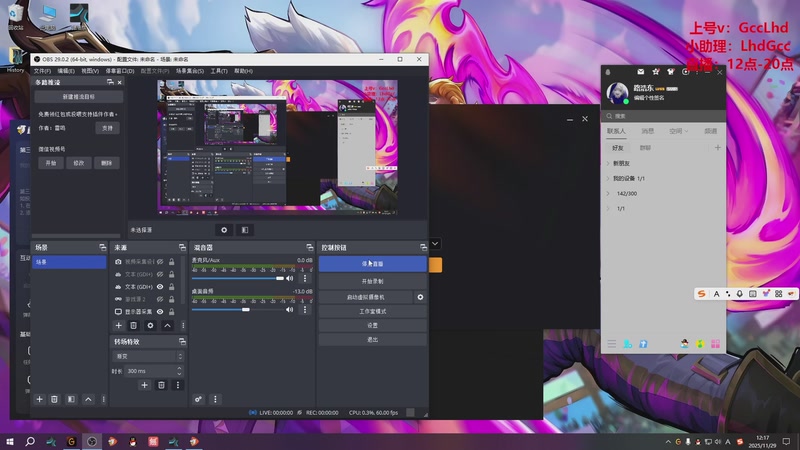This screenshot has width=800, height=450.
Task: Hide the visible 文本 (GDI+) source
Action: click(x=160, y=287)
